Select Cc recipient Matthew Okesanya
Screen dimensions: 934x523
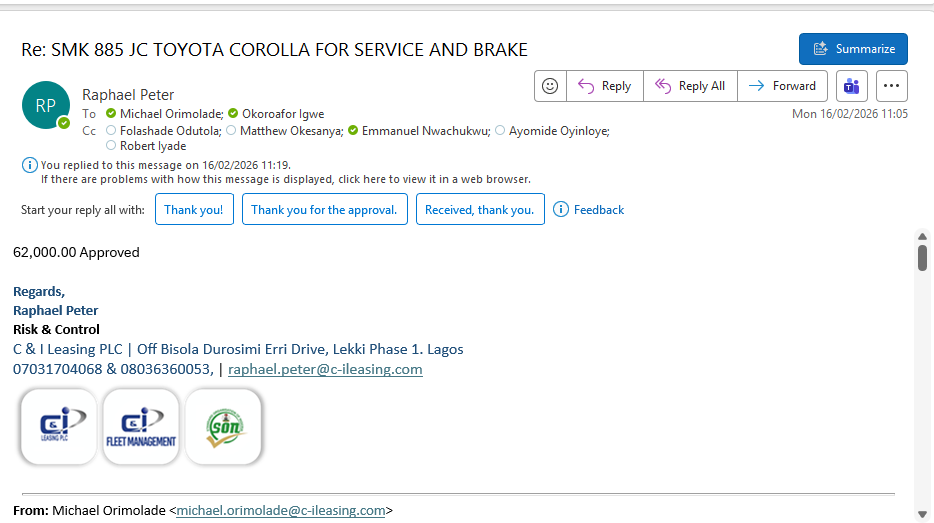point(291,131)
